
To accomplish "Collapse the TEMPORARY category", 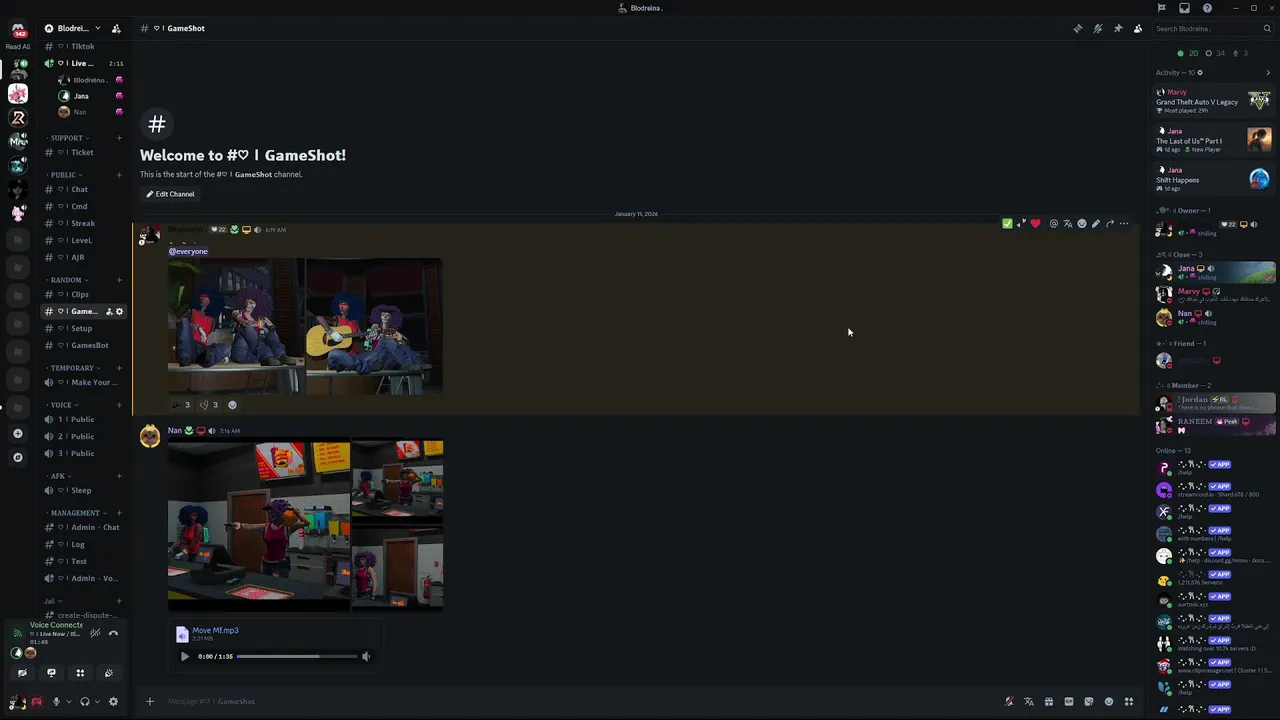I will click(73, 368).
